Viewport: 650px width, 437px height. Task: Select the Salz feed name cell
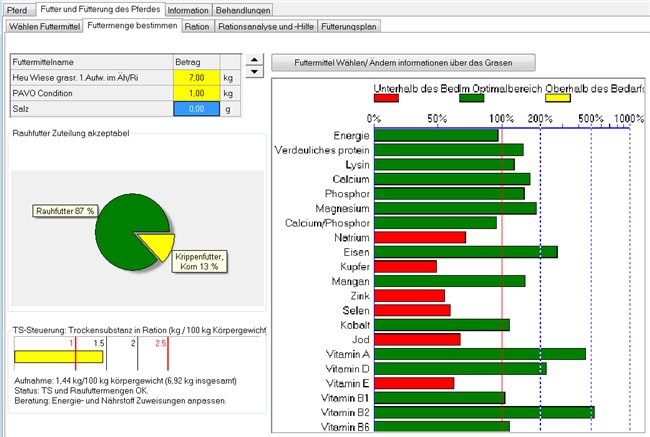[92, 109]
